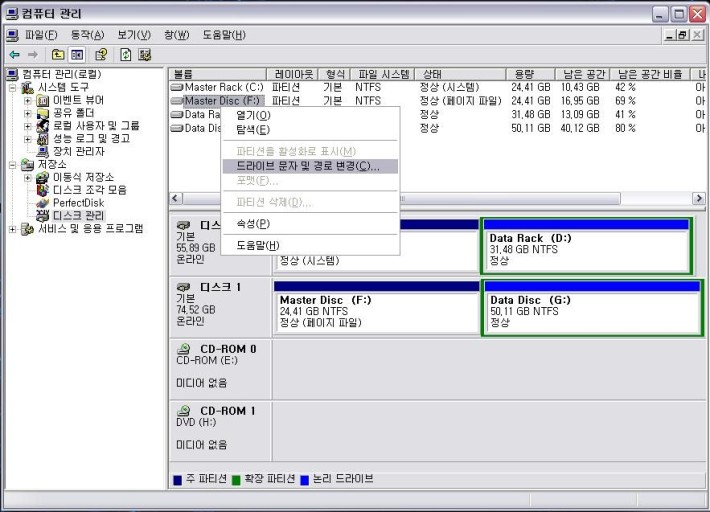The width and height of the screenshot is (710, 512).
Task: Open 장치 관리자 device manager node
Action: click(78, 151)
